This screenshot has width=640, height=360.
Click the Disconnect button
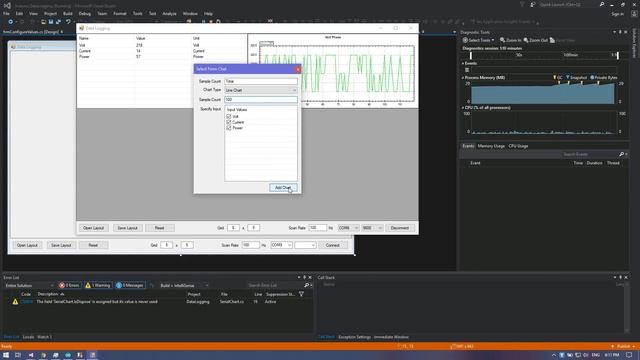click(x=400, y=228)
